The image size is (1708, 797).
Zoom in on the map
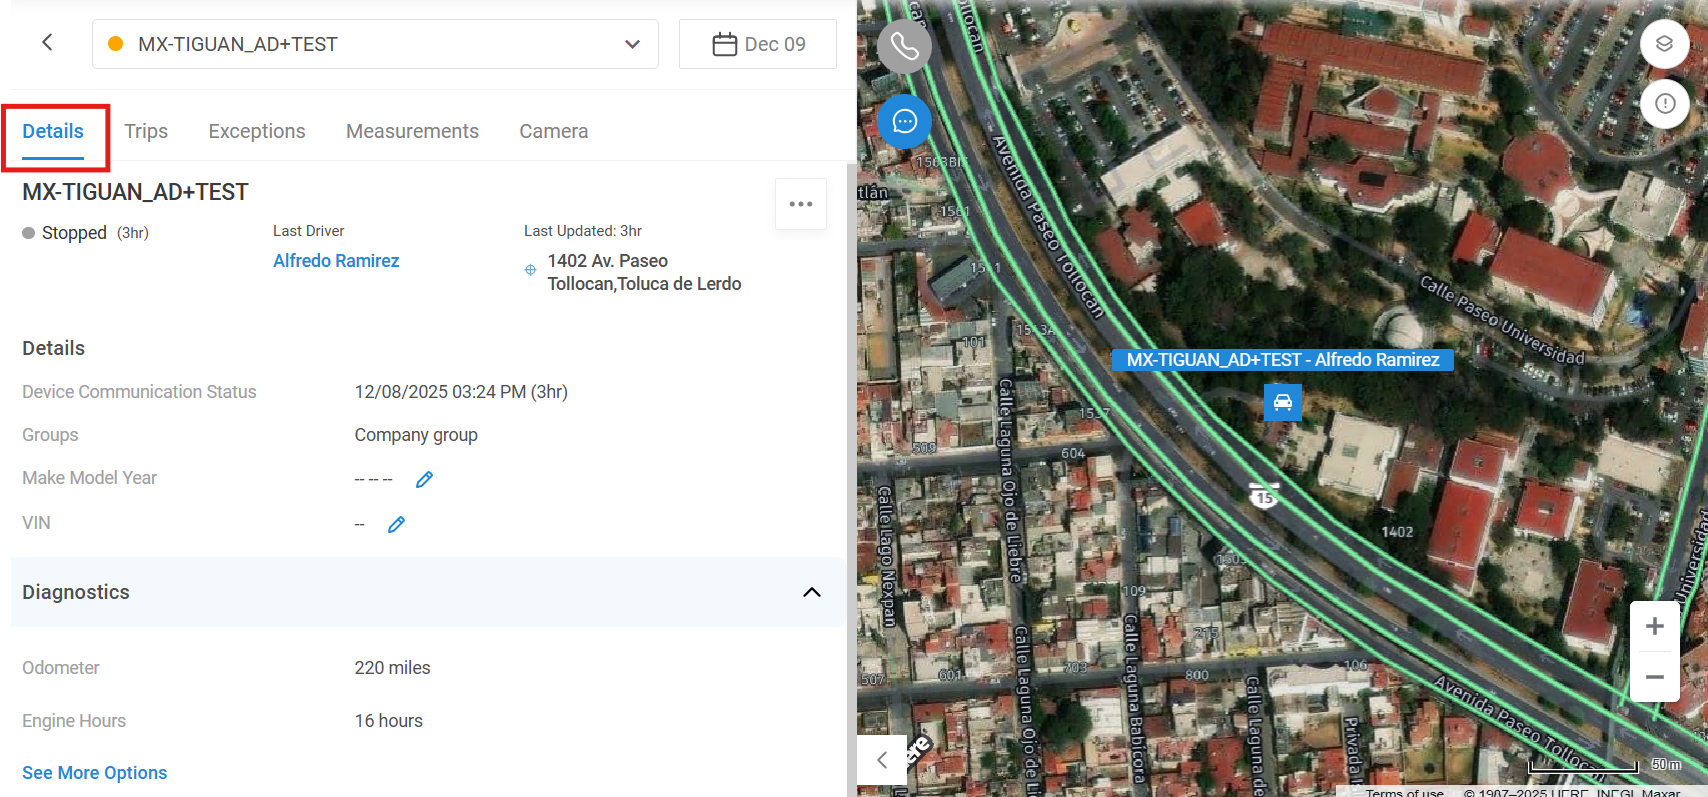1655,626
